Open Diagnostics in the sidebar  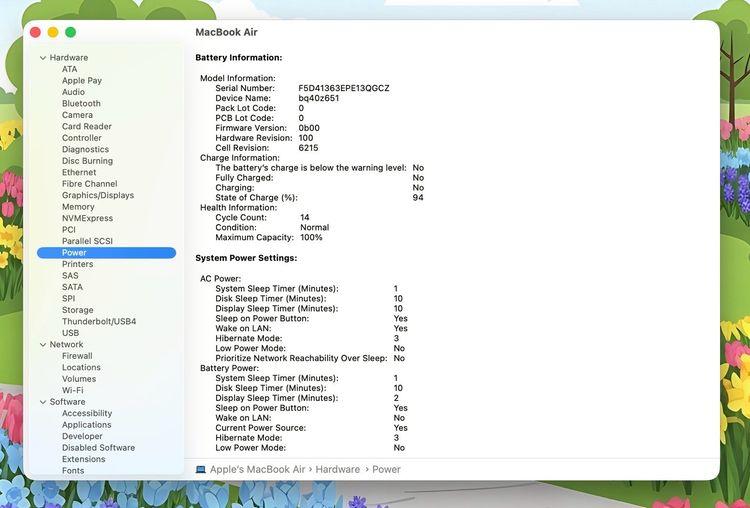coord(85,149)
